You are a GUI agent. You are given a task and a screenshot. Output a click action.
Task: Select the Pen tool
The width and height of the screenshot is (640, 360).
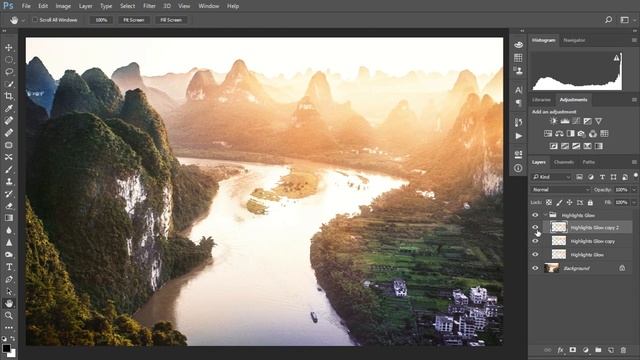[9, 279]
